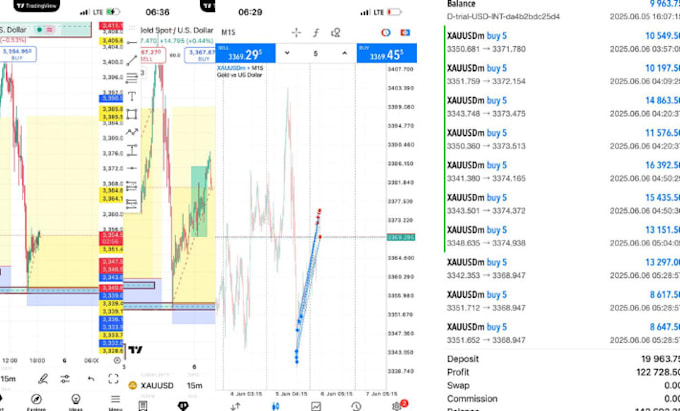Viewport: 680px width, 411px height.
Task: Tap the lot size value 5
Action: 316,53
